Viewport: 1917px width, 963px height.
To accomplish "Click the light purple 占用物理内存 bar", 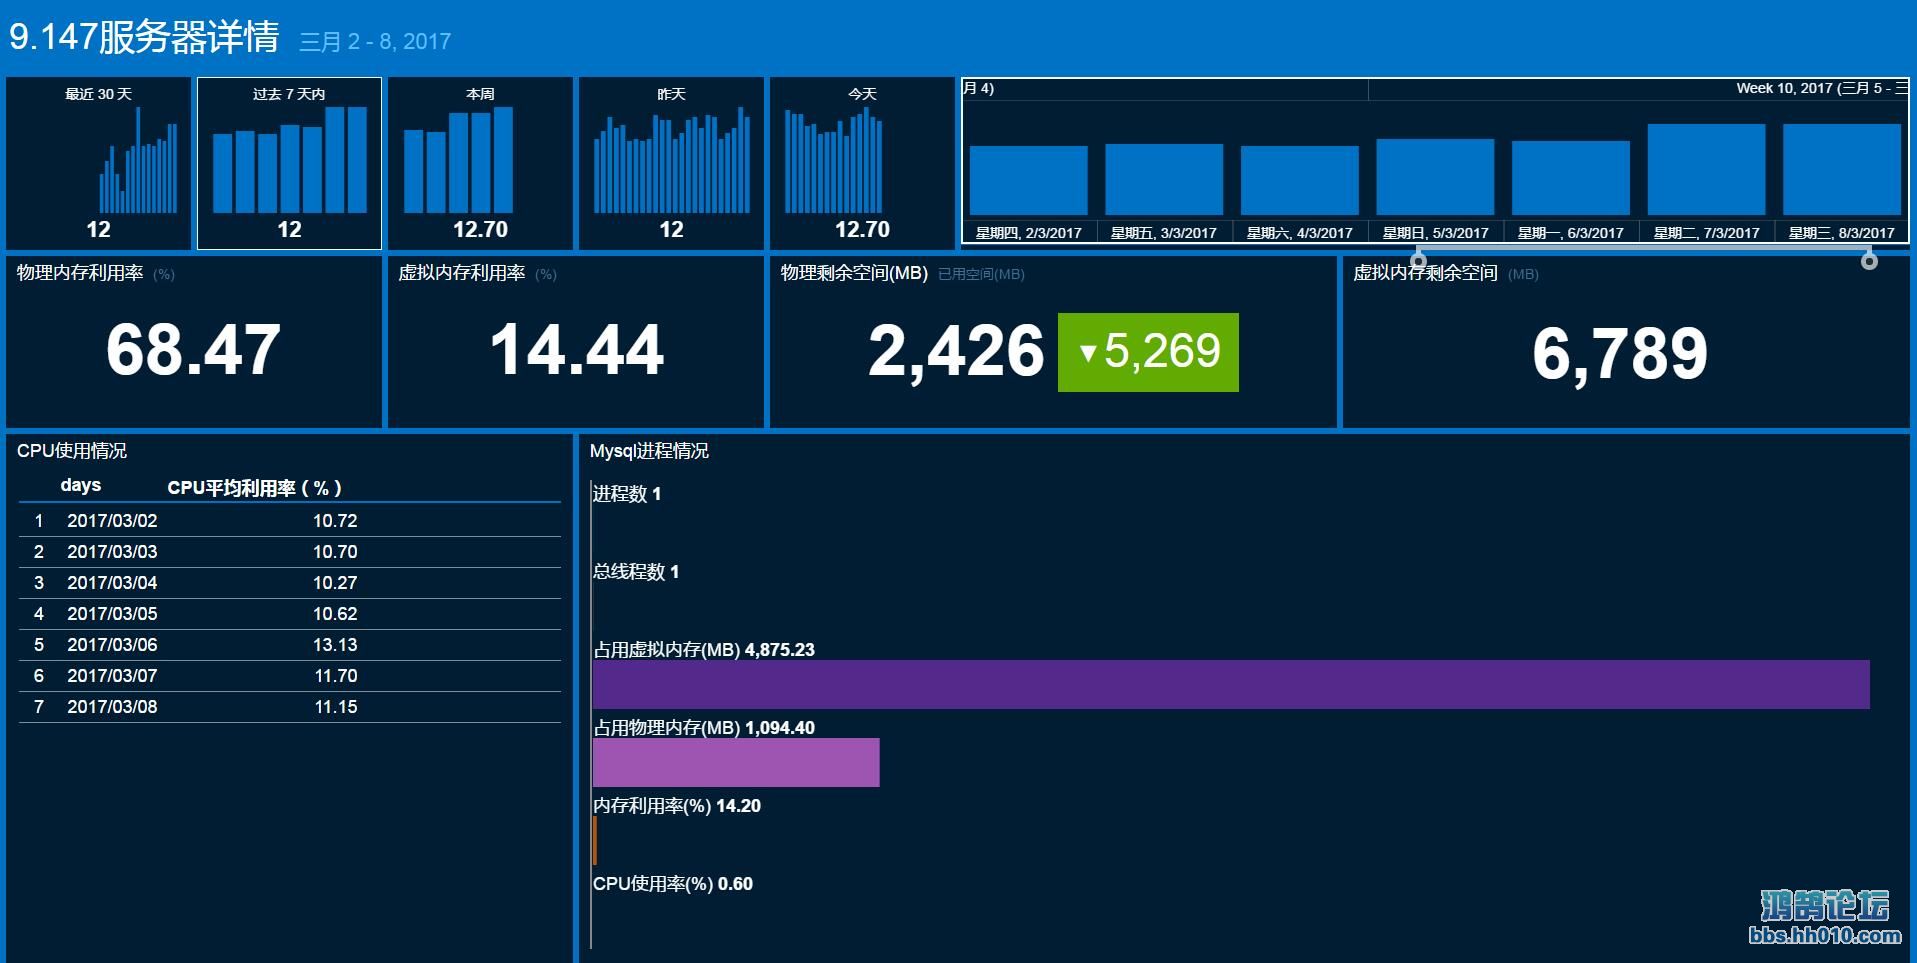I will pyautogui.click(x=736, y=762).
